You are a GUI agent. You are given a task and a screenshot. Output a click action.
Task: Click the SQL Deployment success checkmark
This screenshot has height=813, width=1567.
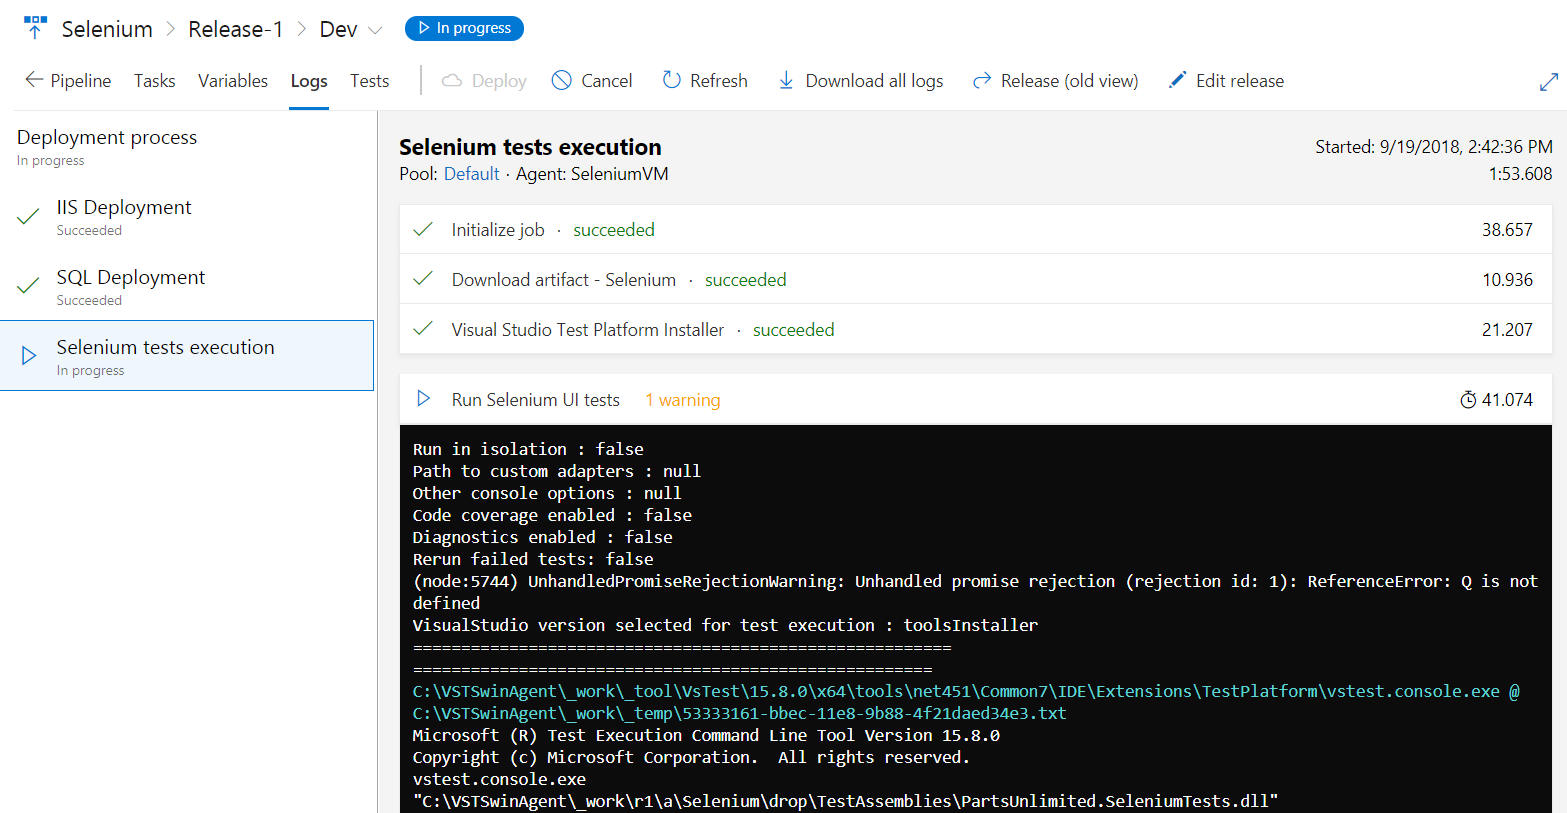point(28,285)
